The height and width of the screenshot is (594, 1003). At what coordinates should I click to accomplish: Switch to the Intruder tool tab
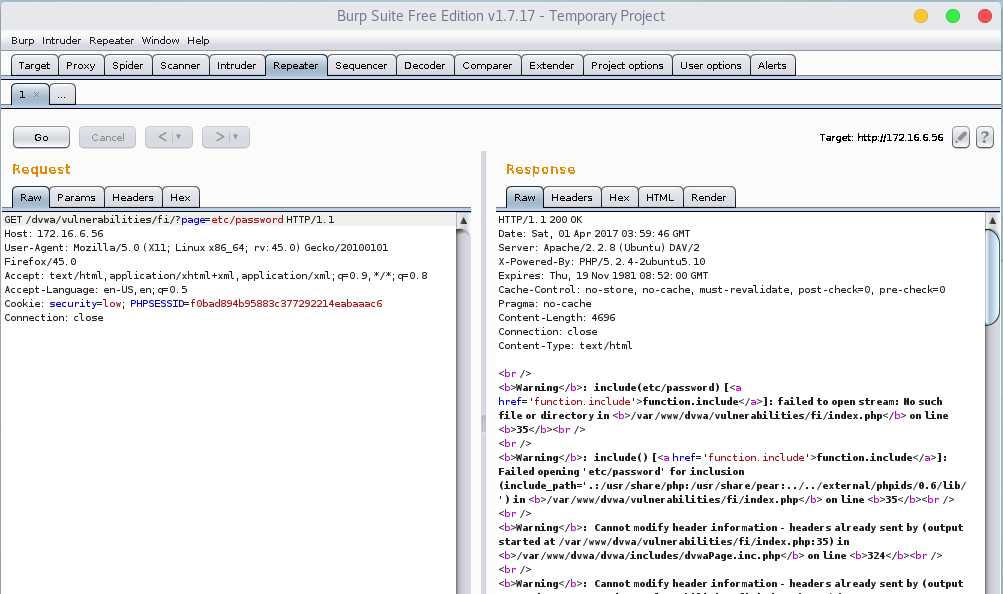click(237, 65)
